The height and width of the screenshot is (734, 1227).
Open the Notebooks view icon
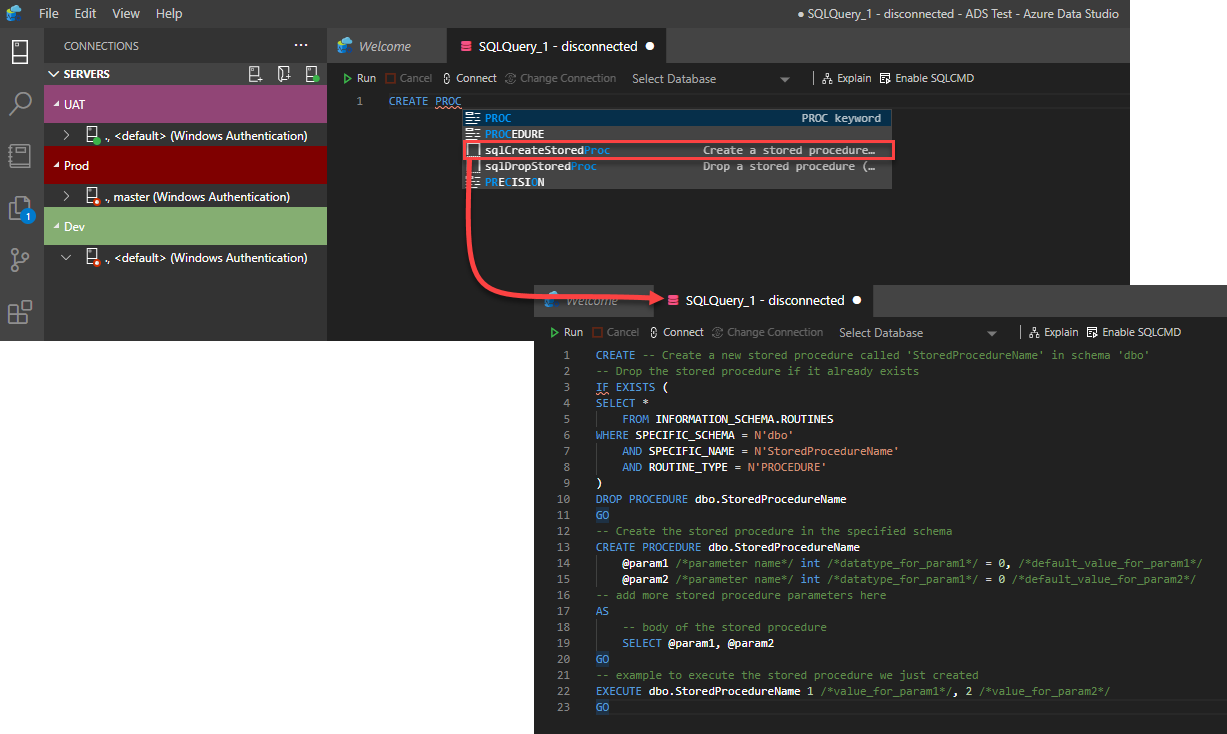point(20,156)
